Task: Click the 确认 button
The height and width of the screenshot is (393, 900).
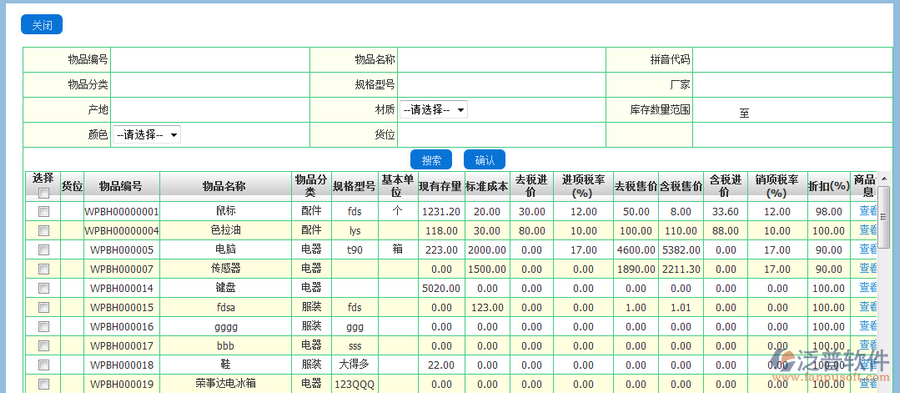Action: tap(484, 159)
